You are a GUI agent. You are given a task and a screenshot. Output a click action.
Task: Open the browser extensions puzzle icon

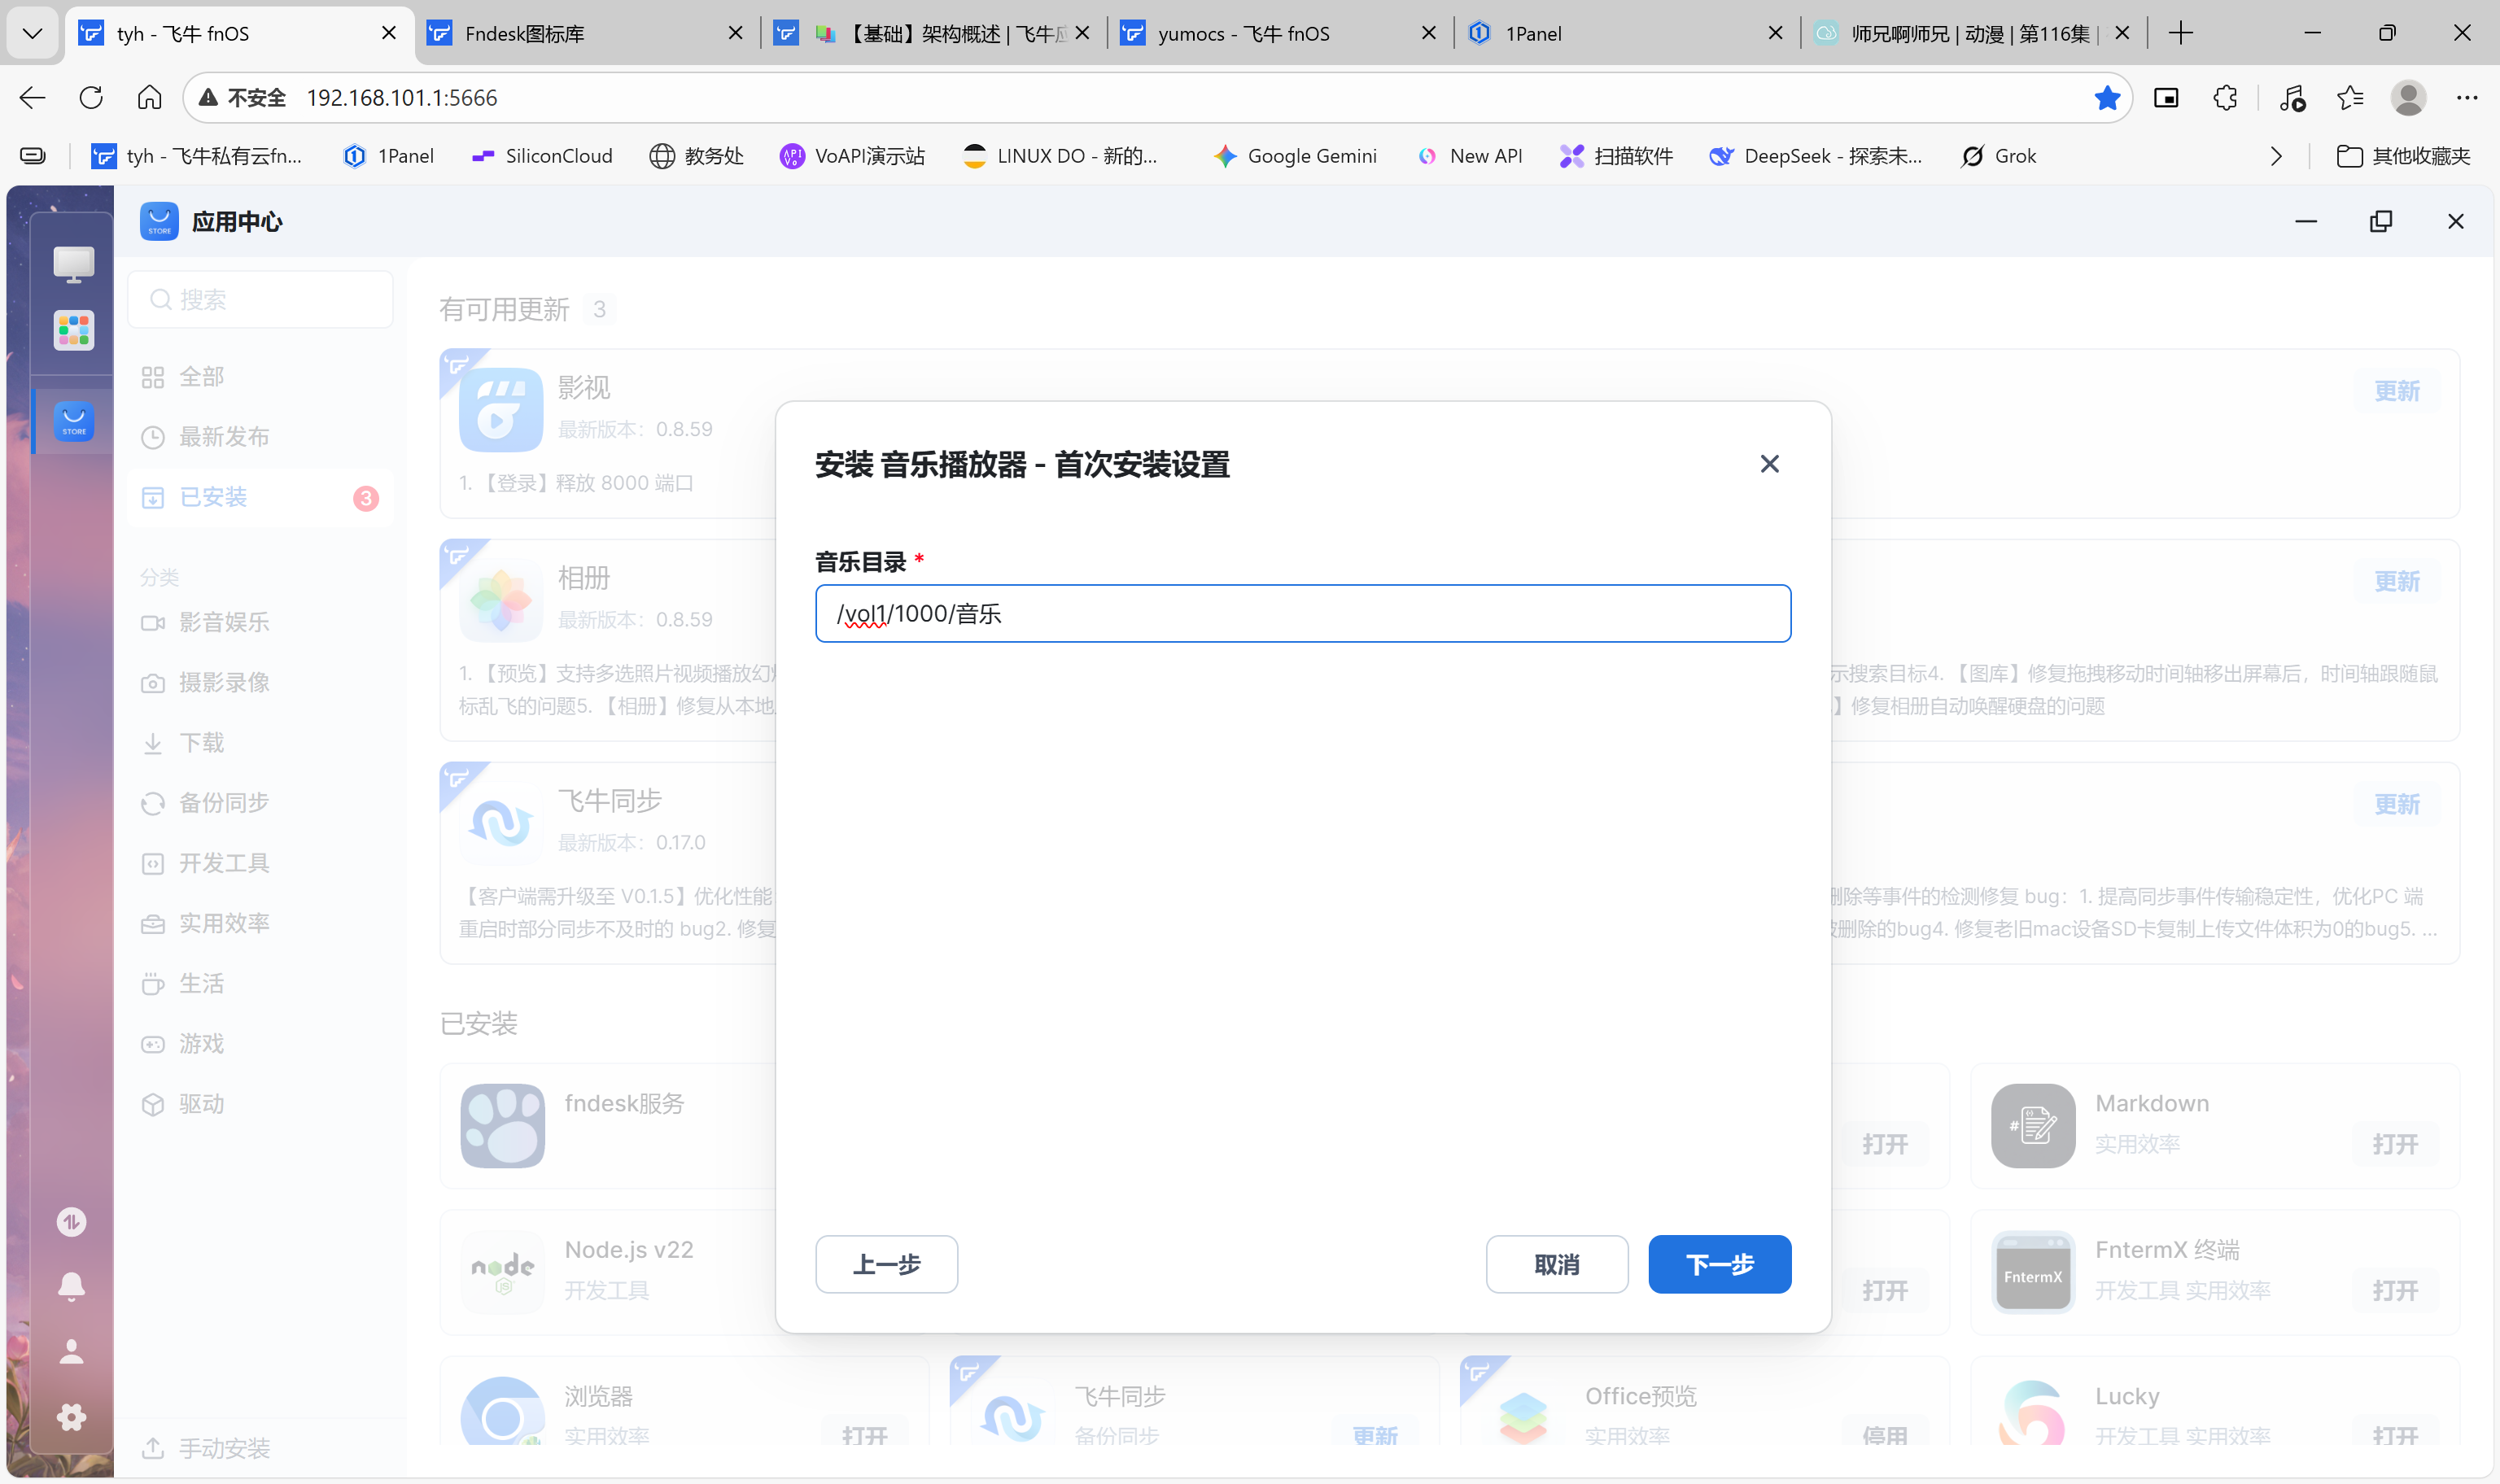[2225, 98]
